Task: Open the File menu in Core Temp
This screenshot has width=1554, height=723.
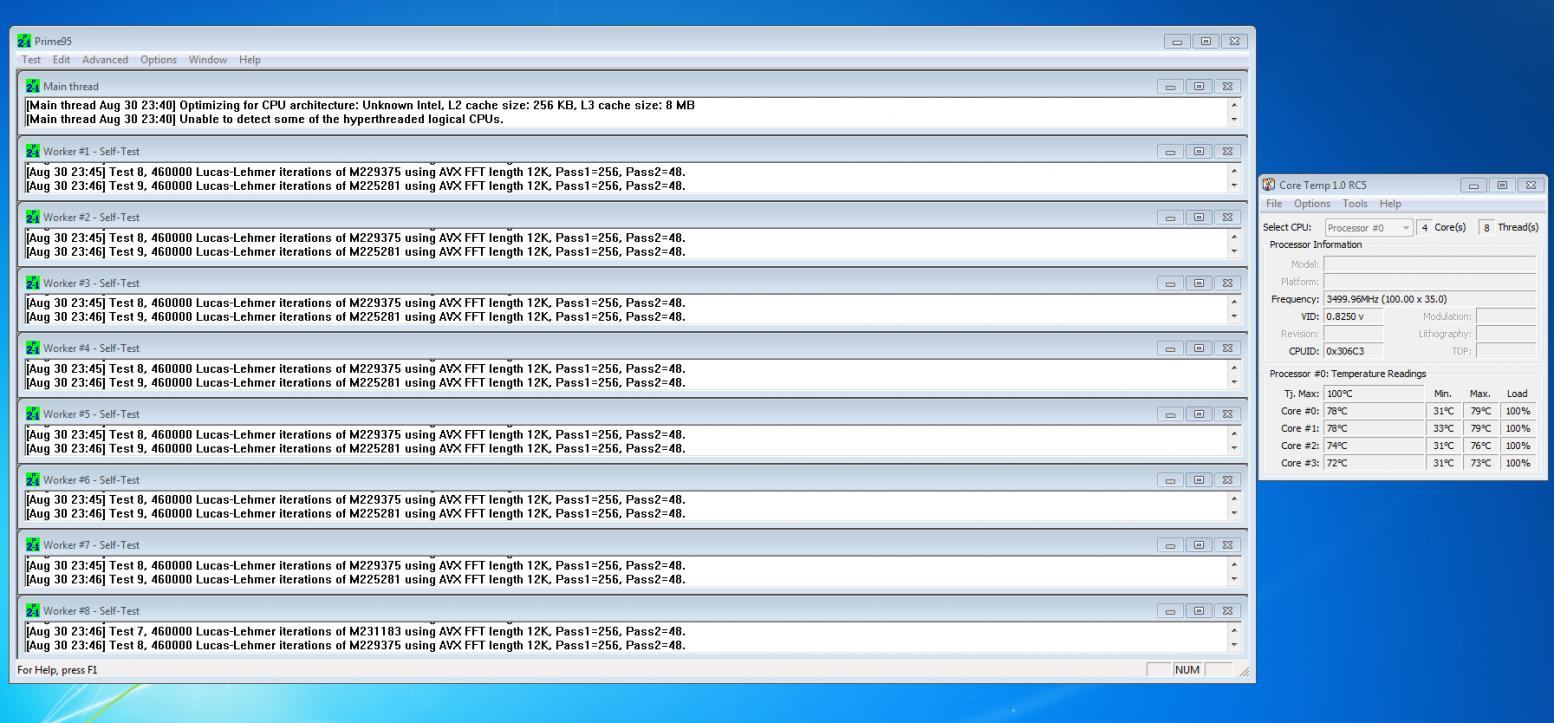Action: click(1276, 204)
